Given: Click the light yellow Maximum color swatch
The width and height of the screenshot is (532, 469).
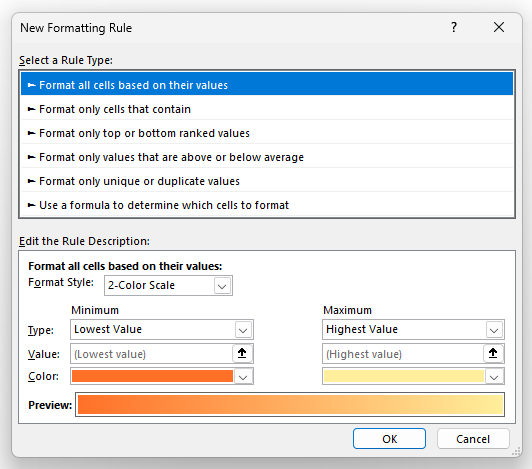Looking at the screenshot, I should click(403, 376).
